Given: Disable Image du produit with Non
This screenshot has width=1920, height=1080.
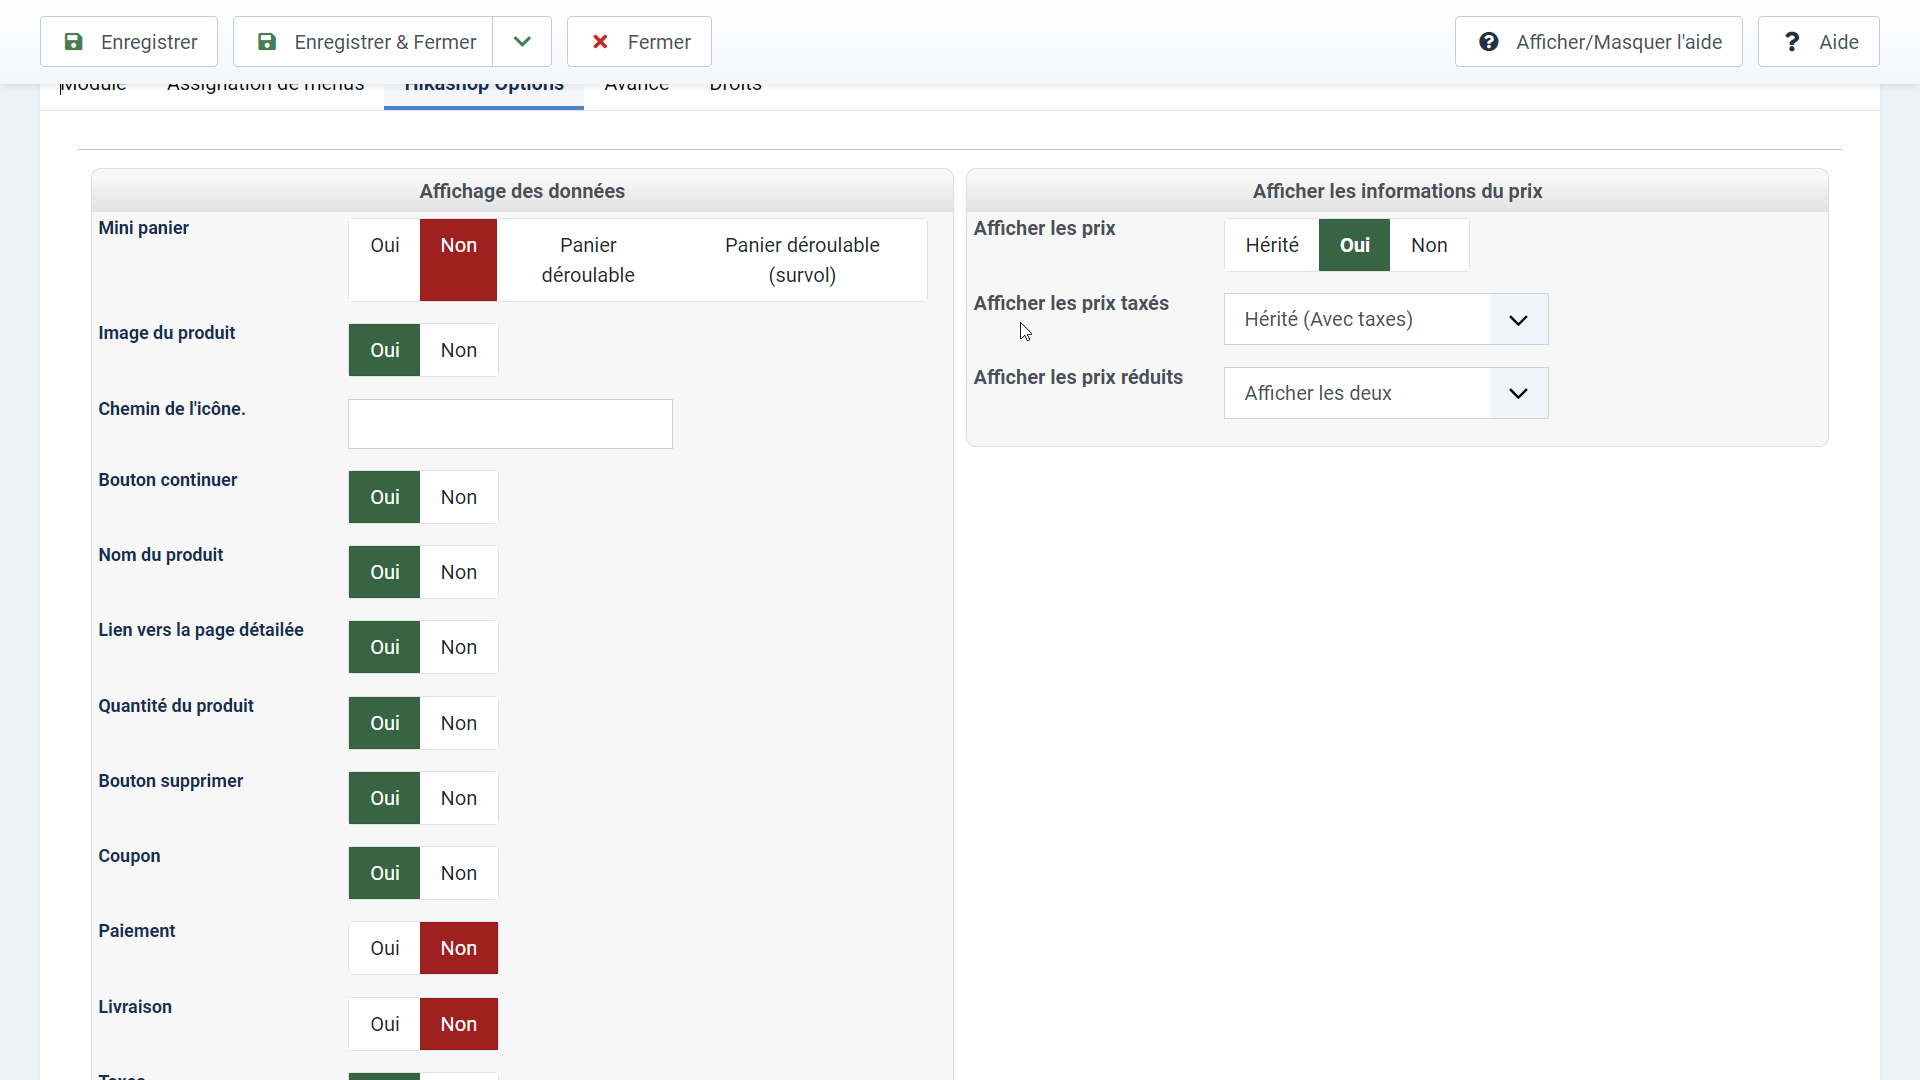Looking at the screenshot, I should pyautogui.click(x=459, y=350).
